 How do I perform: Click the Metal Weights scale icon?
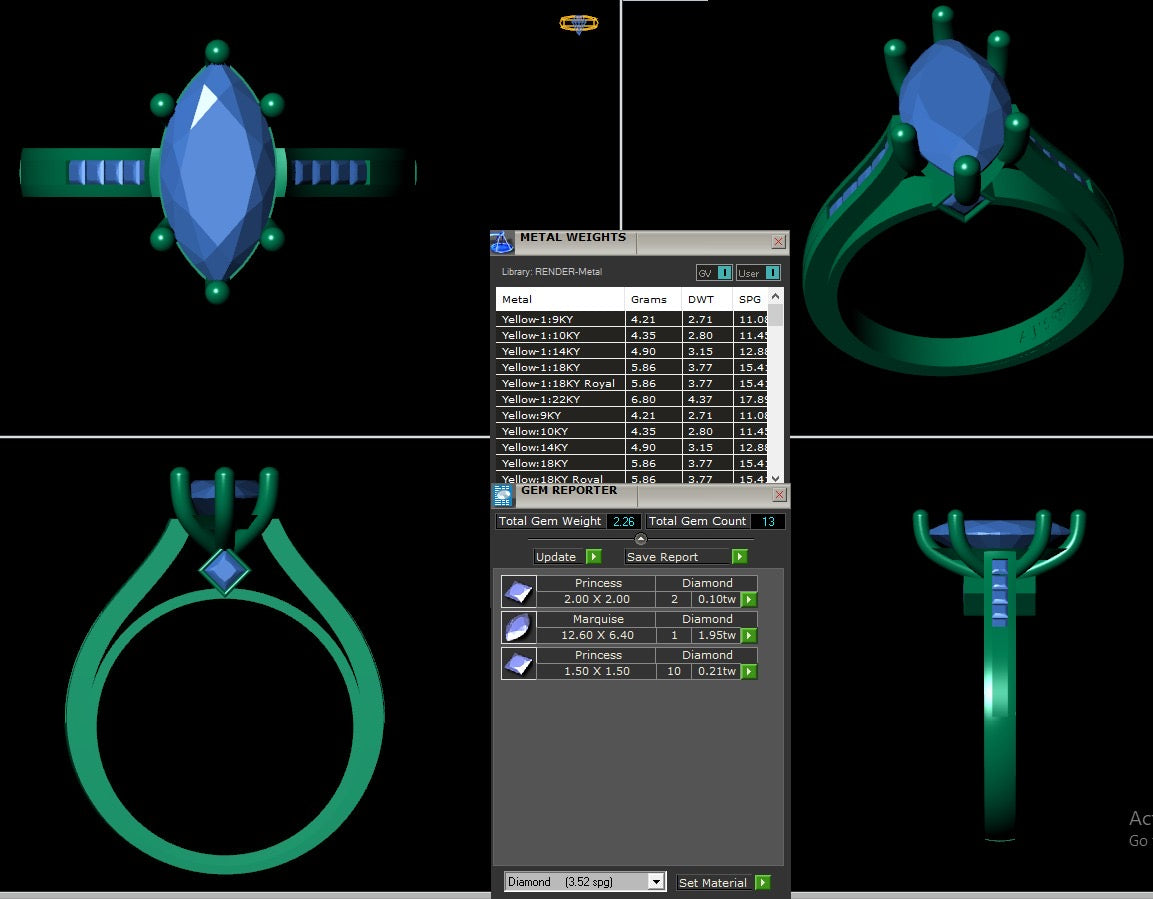click(501, 242)
